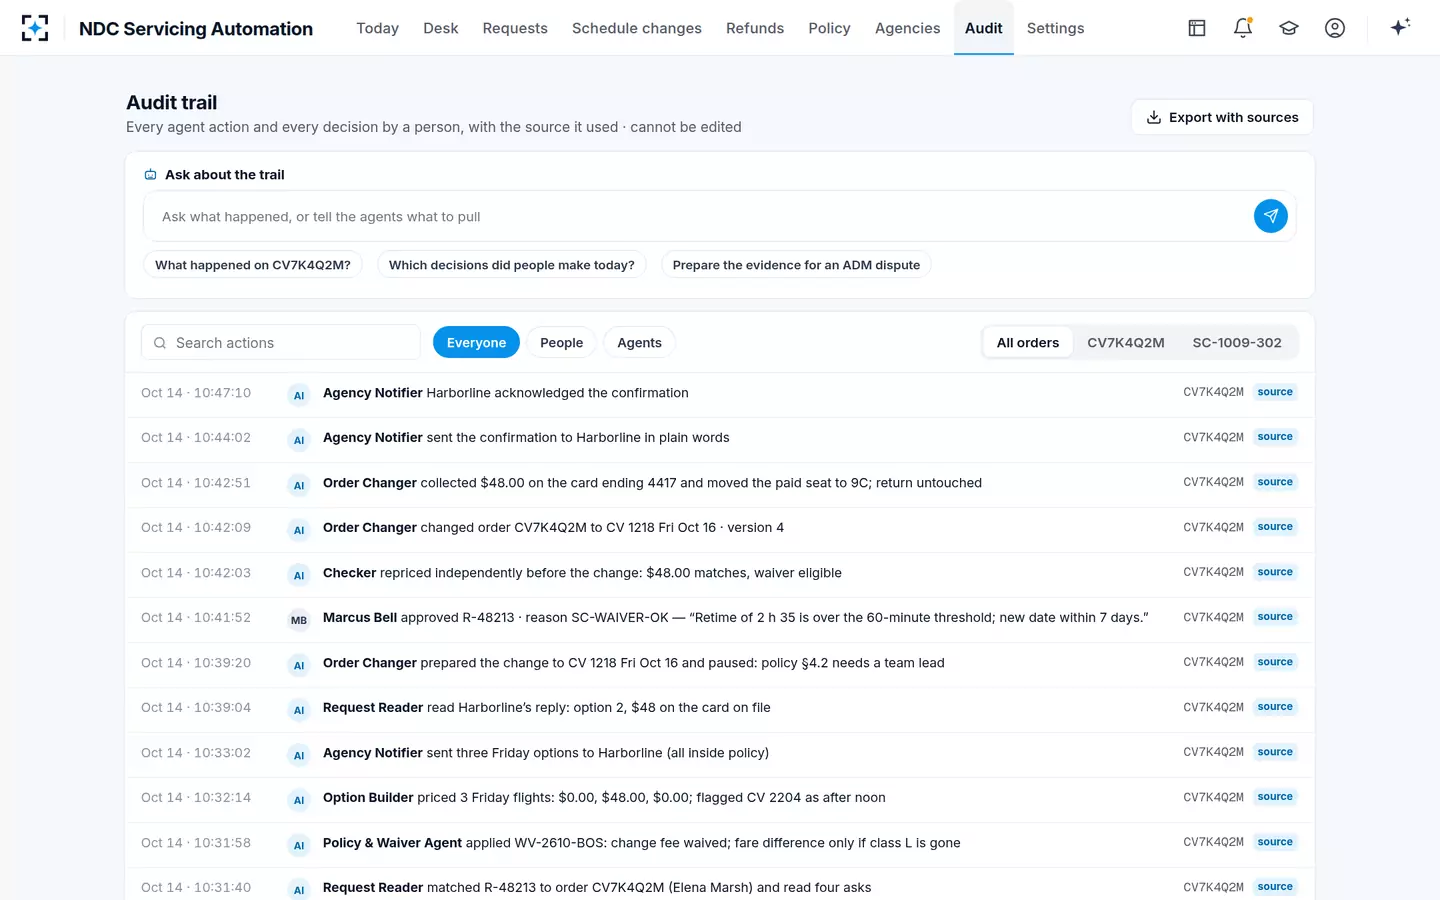
Task: Choose the "What happened on CV7K4Q2M?" suggestion
Action: [253, 265]
